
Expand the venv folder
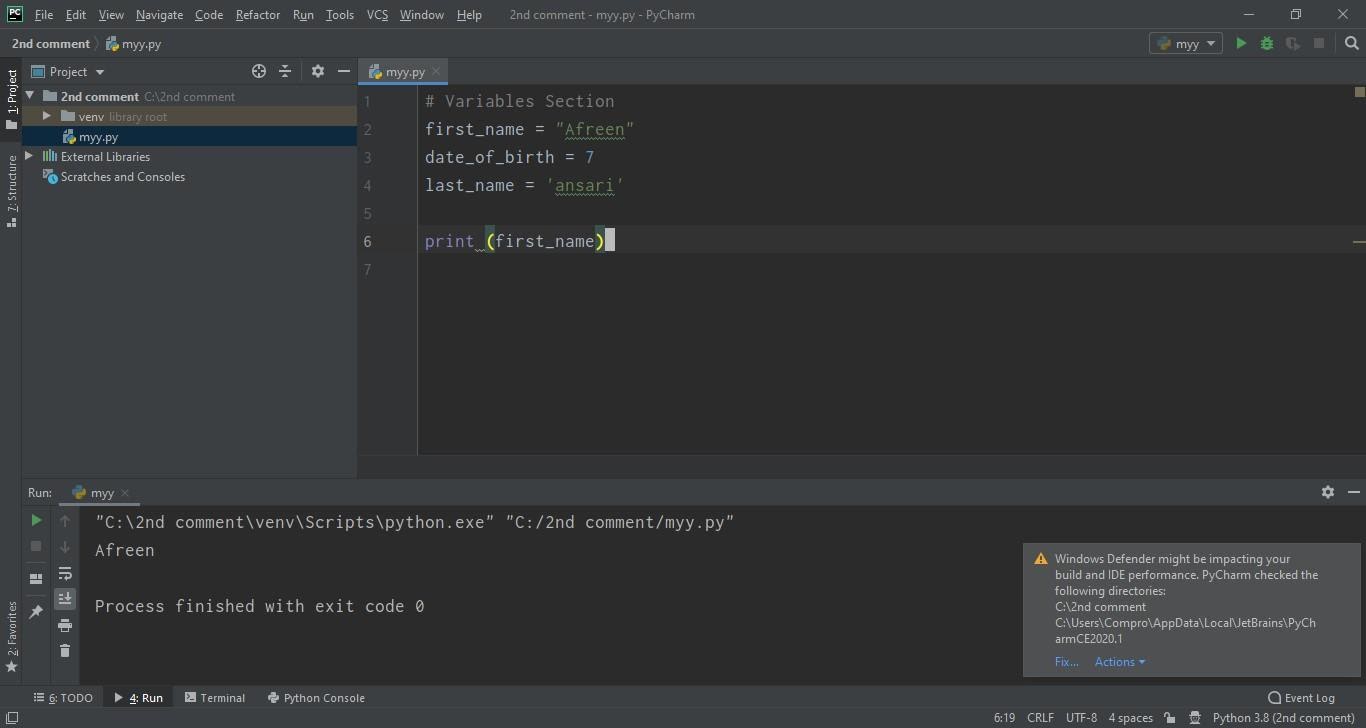pyautogui.click(x=46, y=116)
